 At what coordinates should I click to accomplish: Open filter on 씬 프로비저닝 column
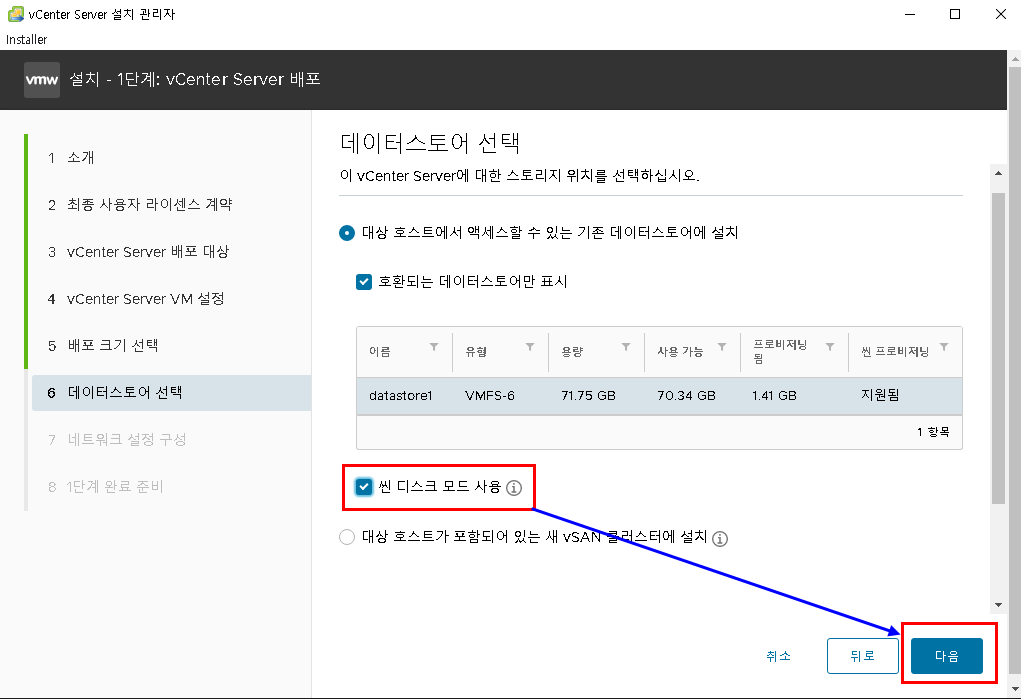(944, 347)
